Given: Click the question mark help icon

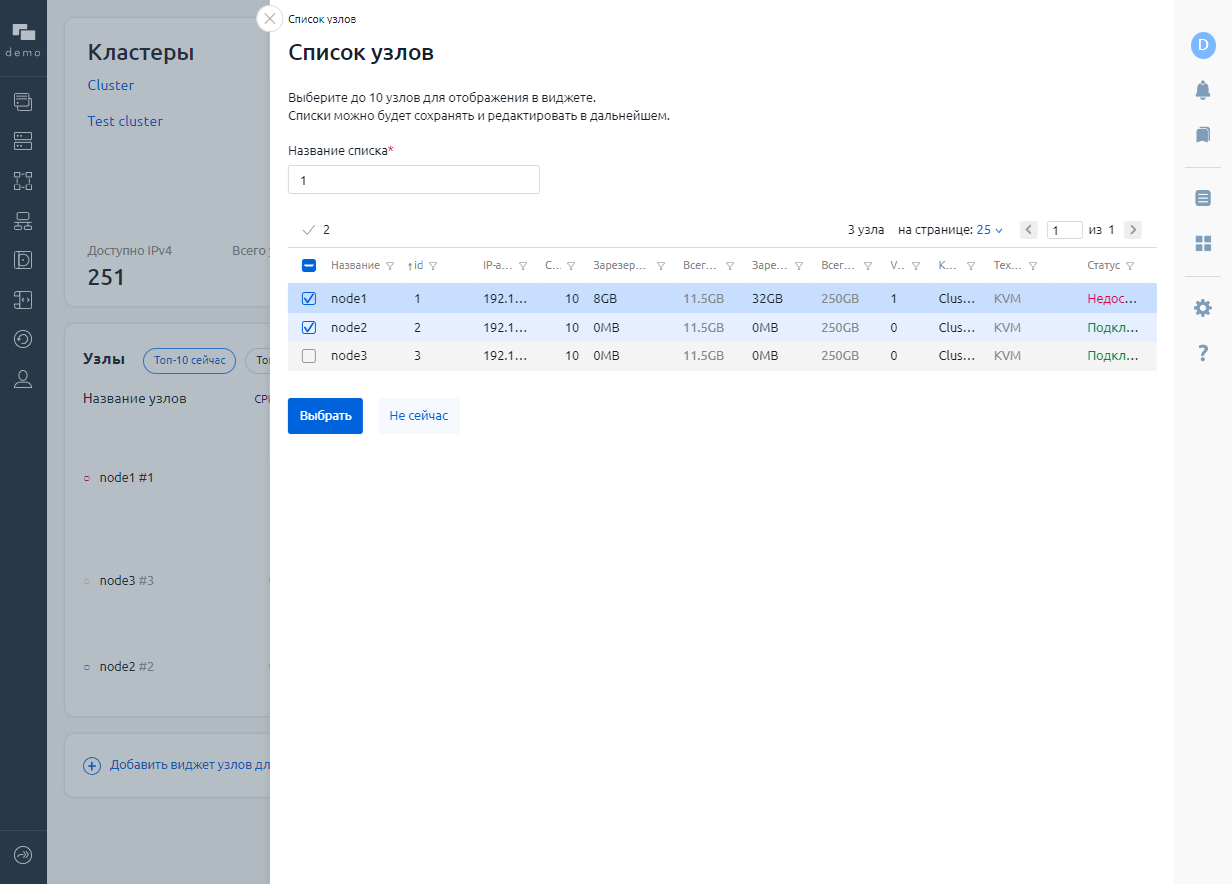Looking at the screenshot, I should 1203,353.
